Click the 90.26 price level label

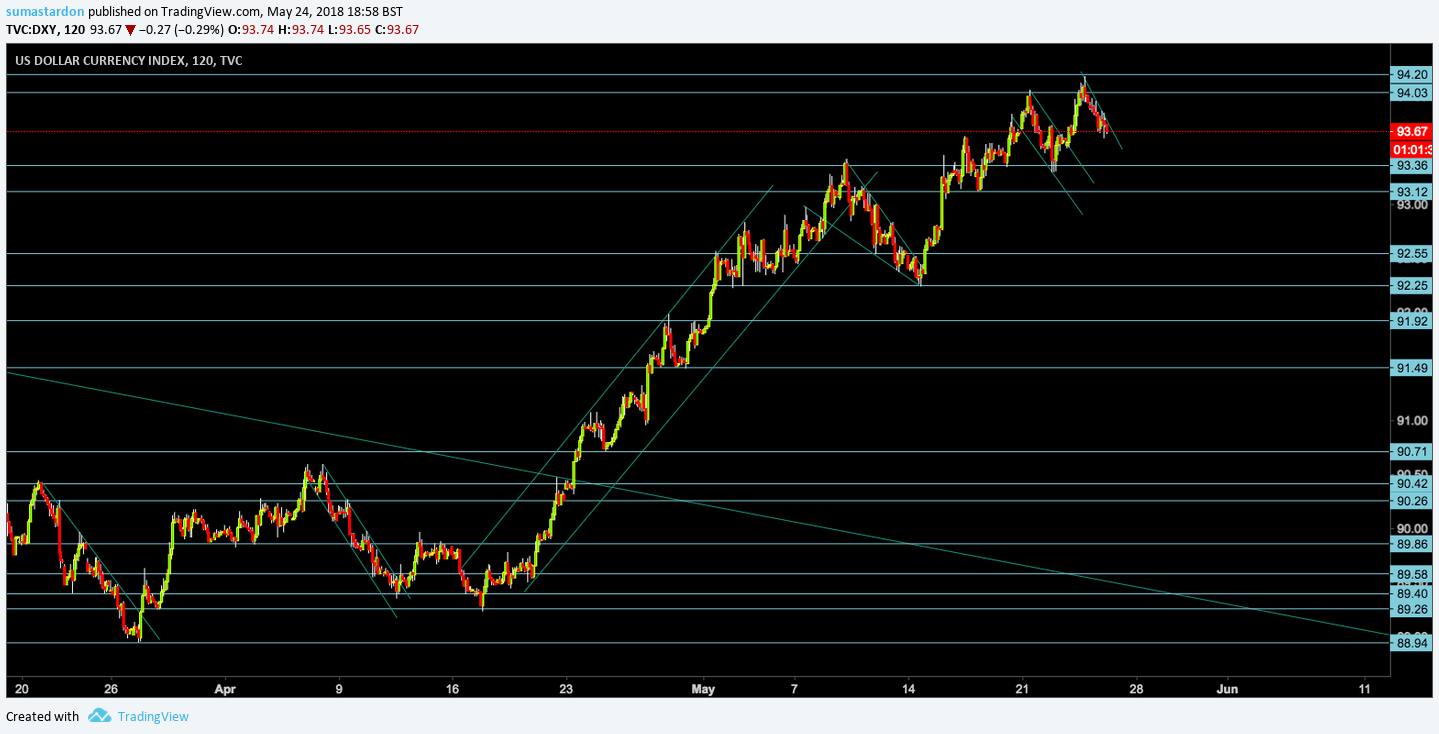tap(1412, 501)
